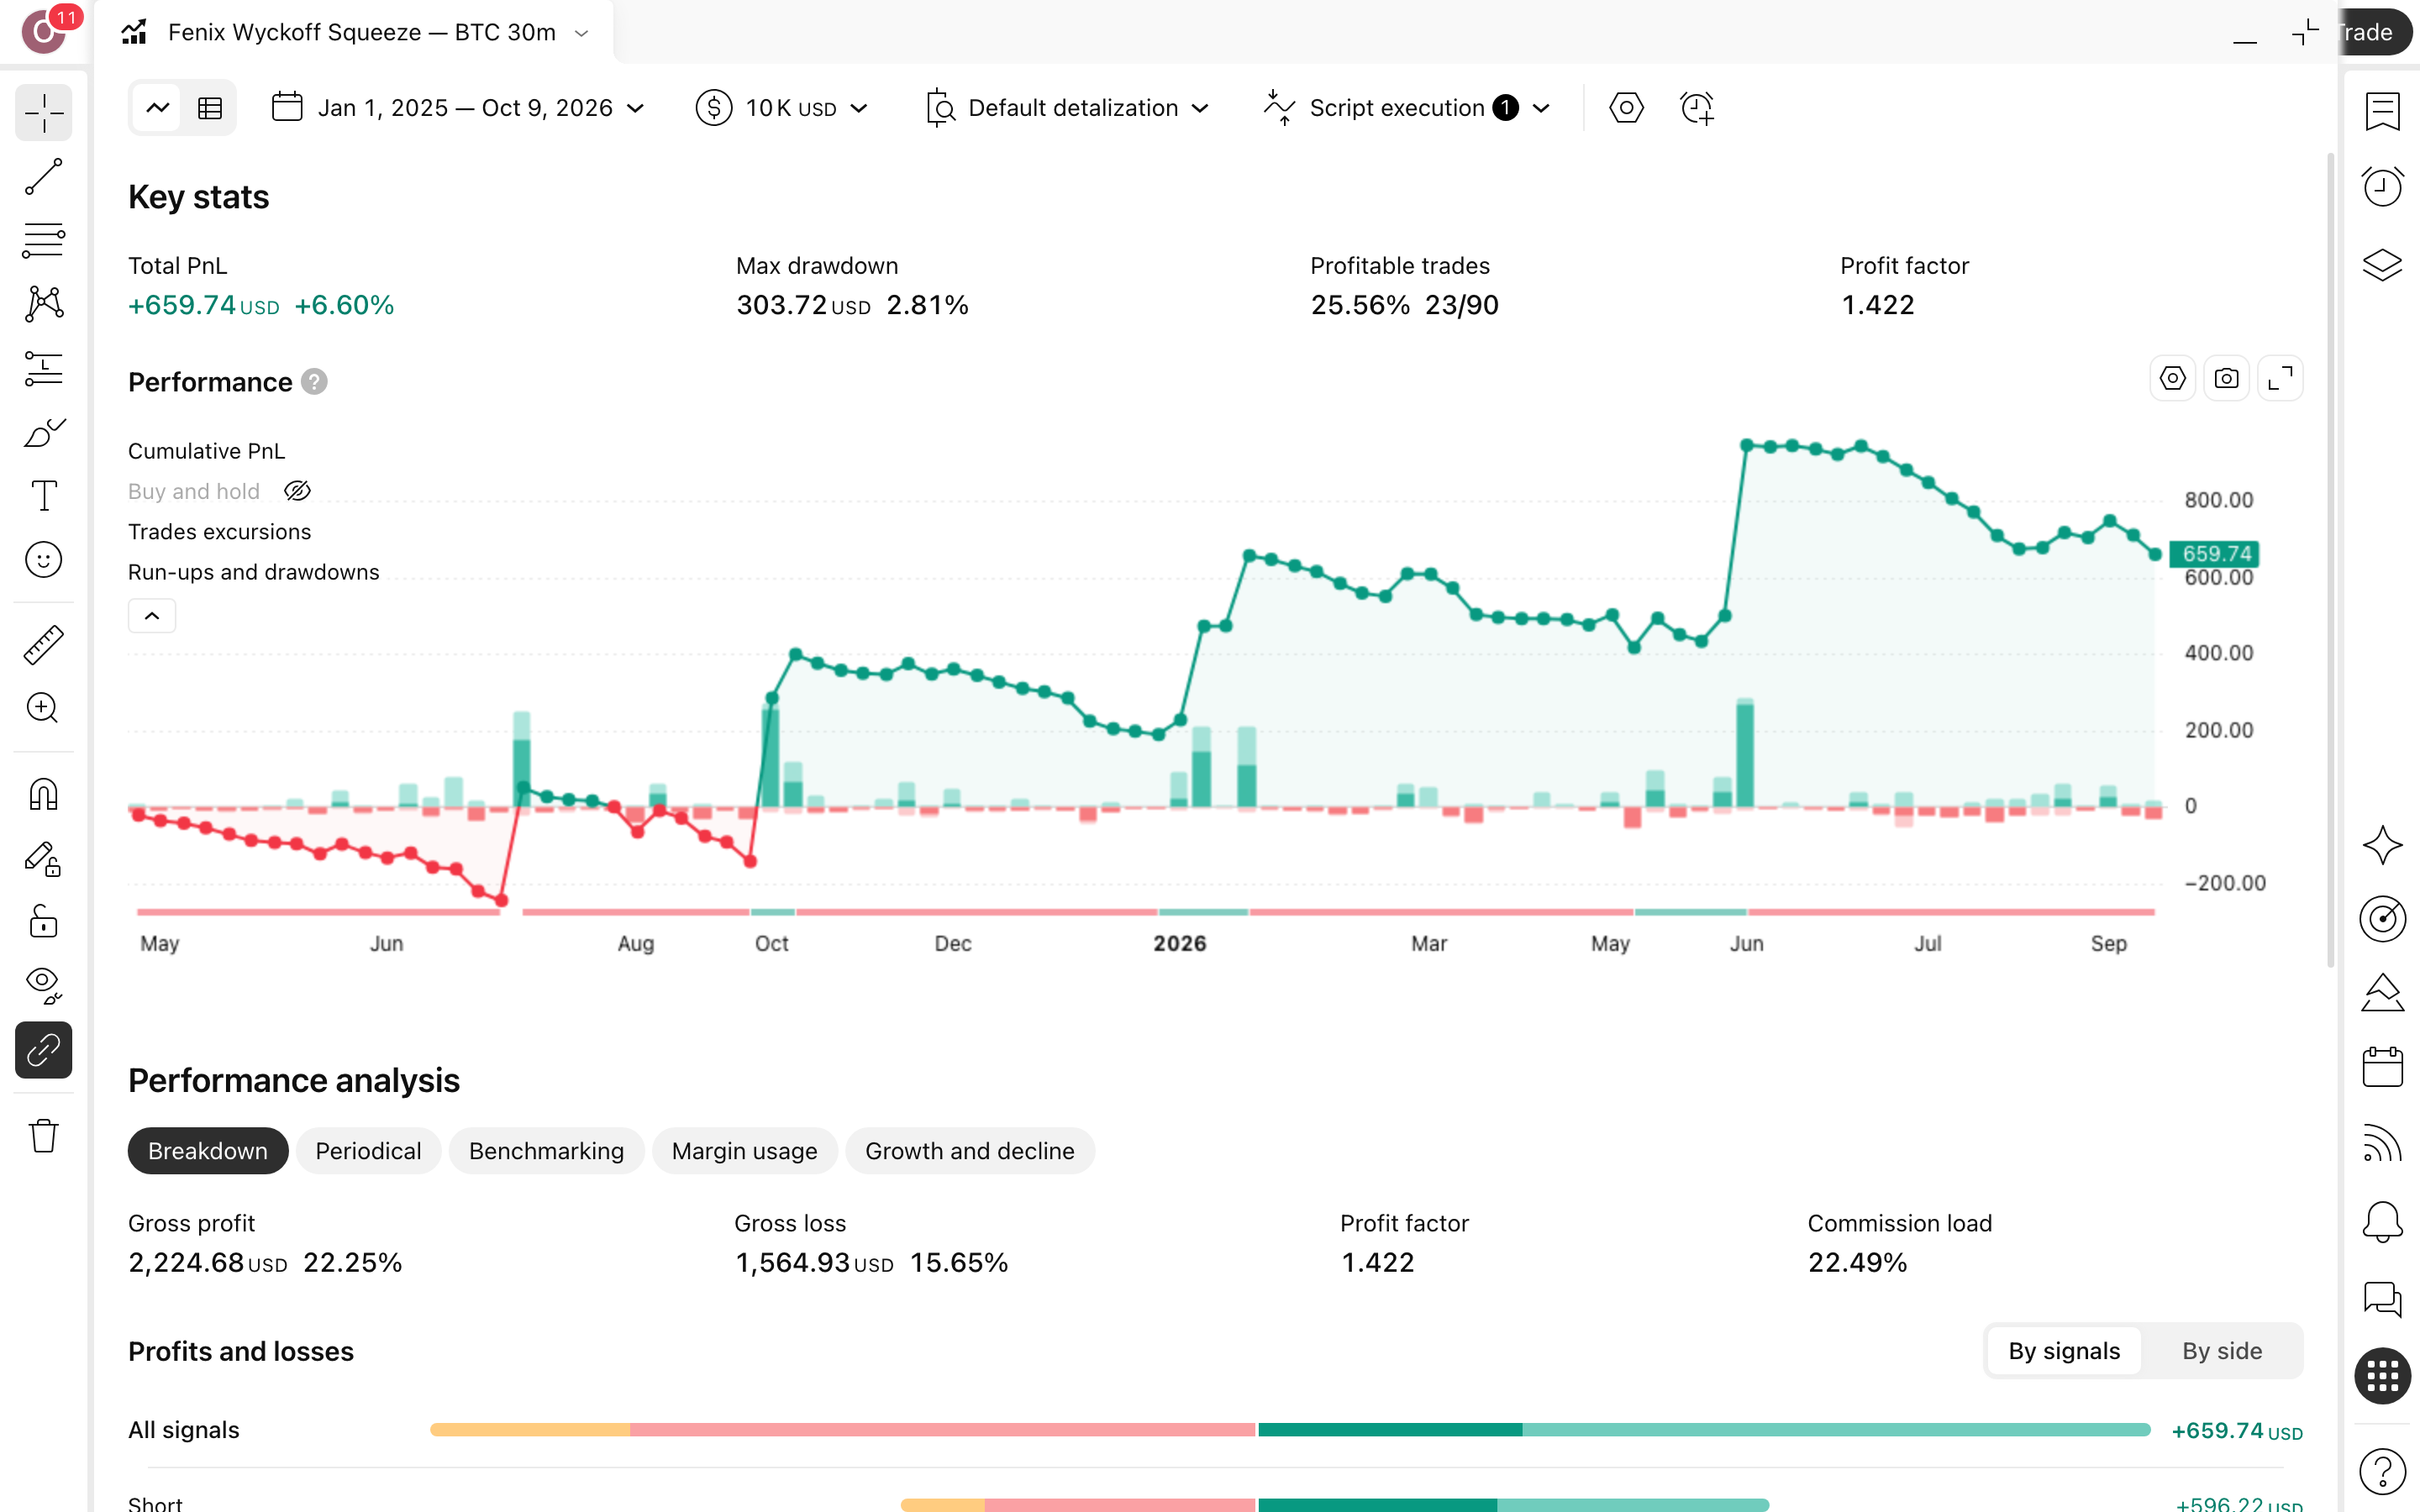Switch to the table list view
The height and width of the screenshot is (1512, 2420).
coord(210,108)
